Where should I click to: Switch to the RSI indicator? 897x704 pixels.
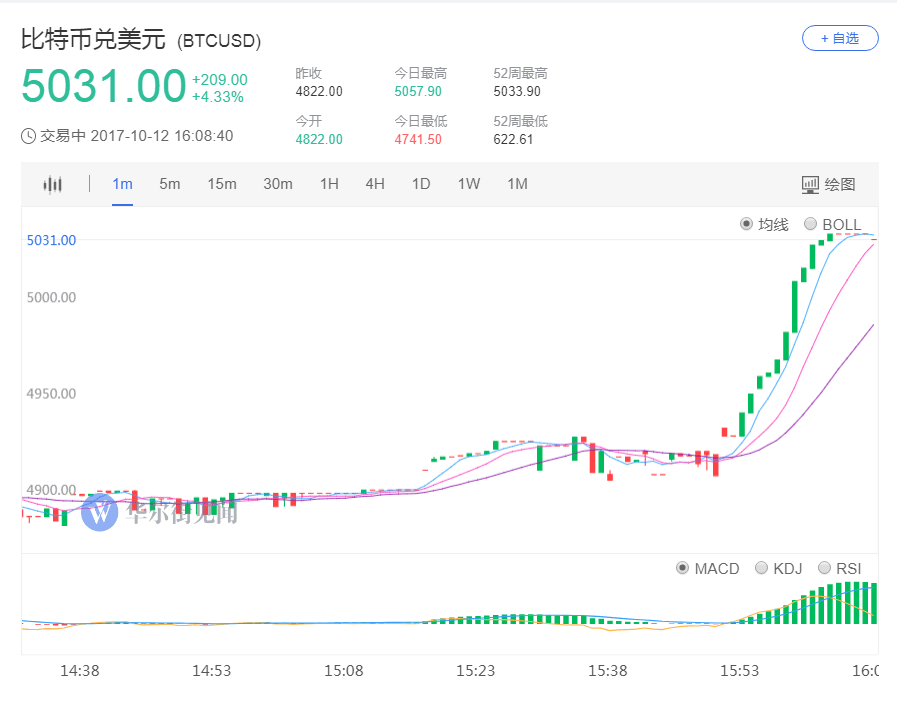(x=825, y=568)
